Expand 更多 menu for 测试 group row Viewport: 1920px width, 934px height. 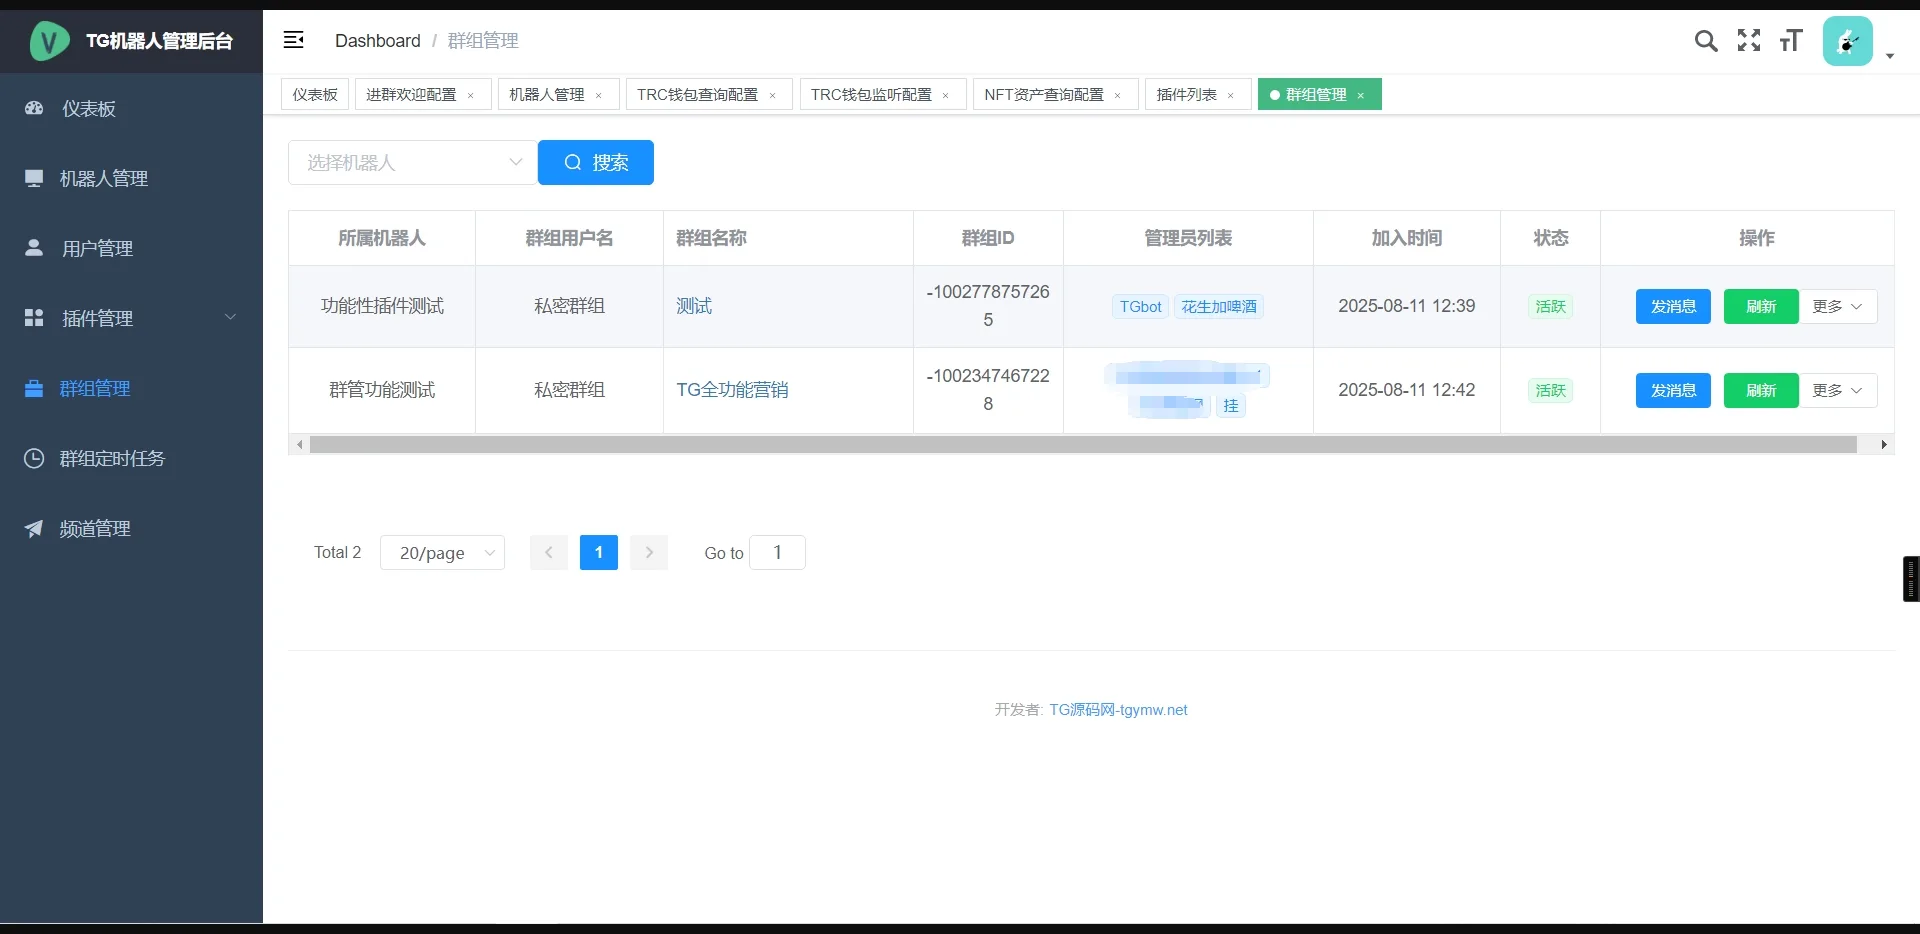pyautogui.click(x=1837, y=307)
